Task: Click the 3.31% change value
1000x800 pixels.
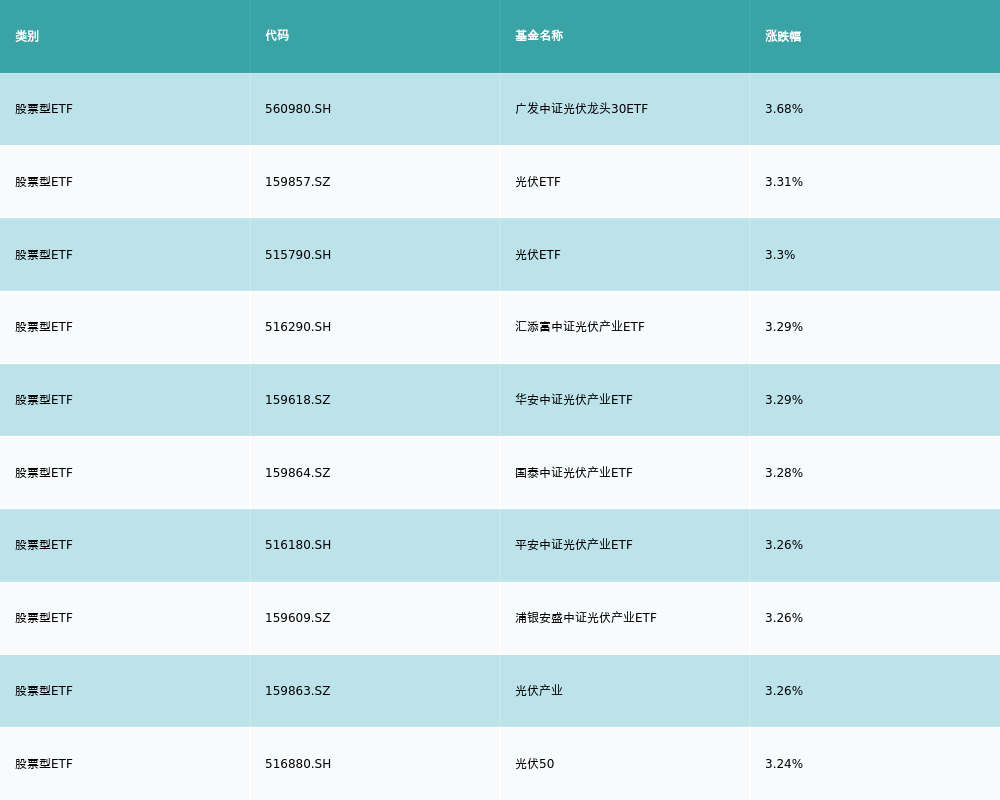Action: click(784, 182)
